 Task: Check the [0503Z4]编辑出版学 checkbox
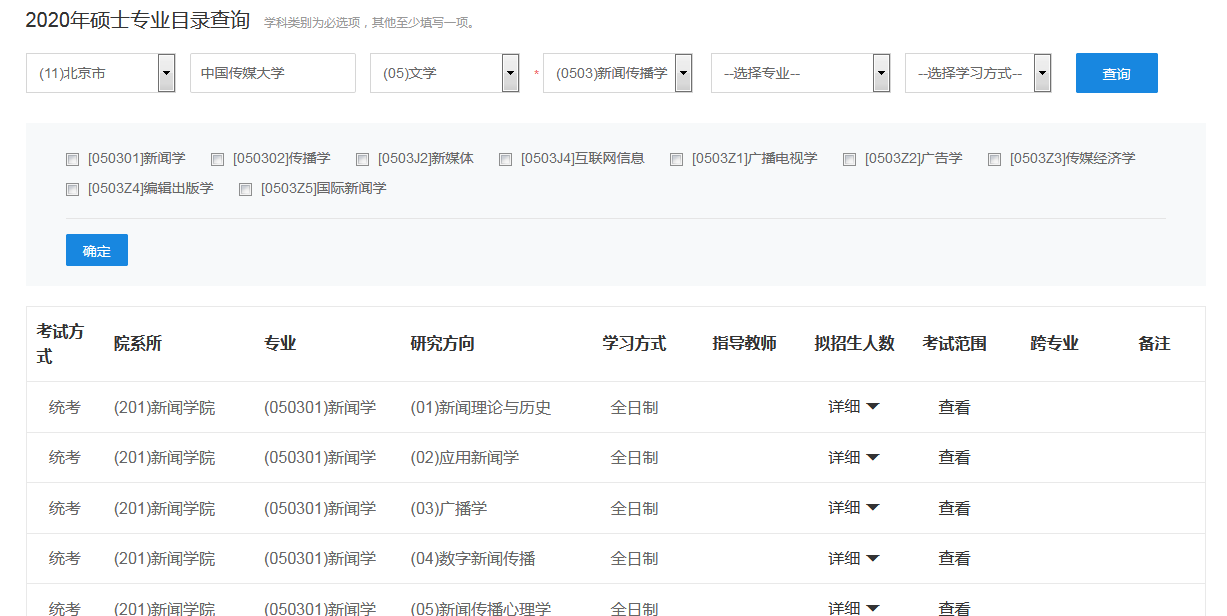tap(72, 189)
